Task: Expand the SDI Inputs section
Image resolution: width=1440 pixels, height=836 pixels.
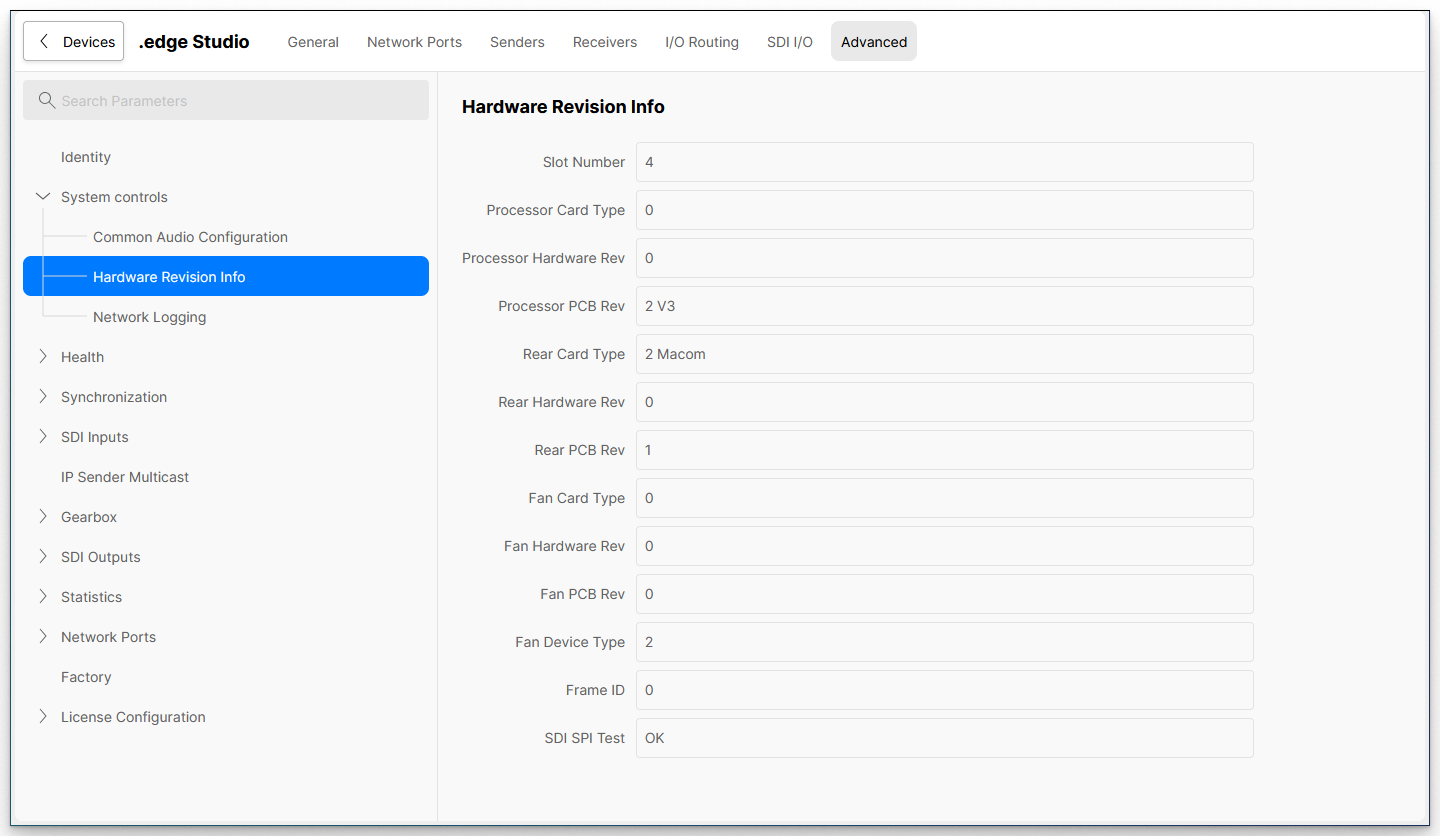Action: click(x=43, y=437)
